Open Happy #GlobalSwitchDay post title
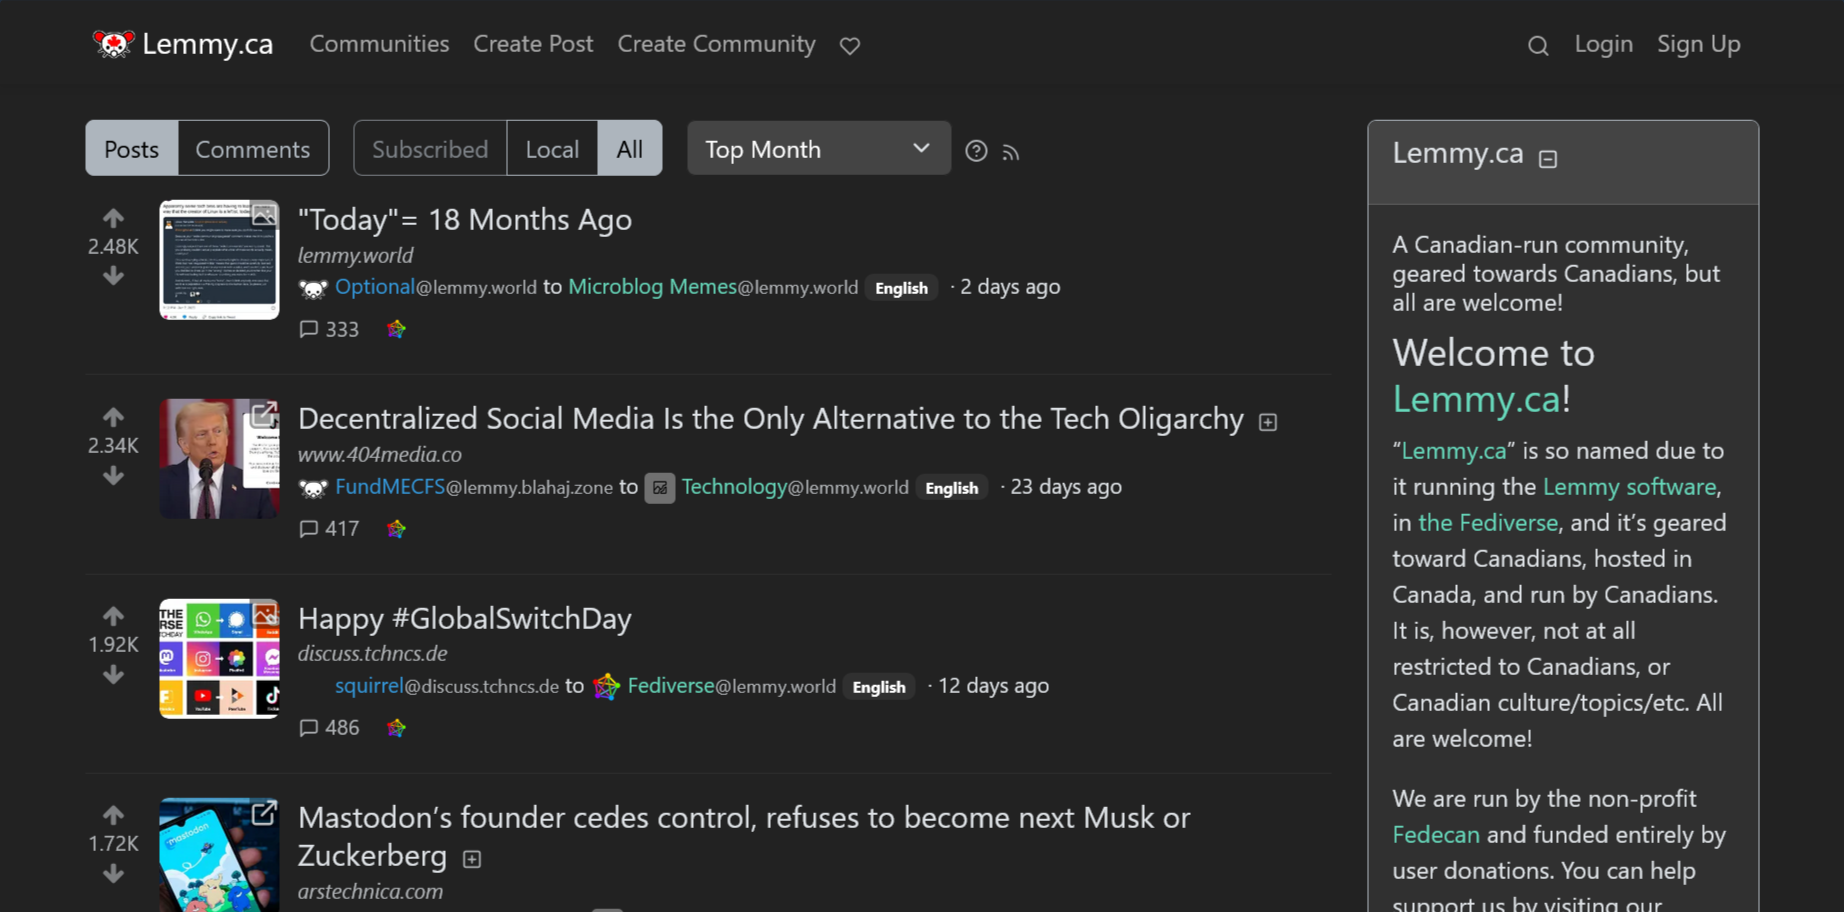1844x912 pixels. (x=465, y=618)
